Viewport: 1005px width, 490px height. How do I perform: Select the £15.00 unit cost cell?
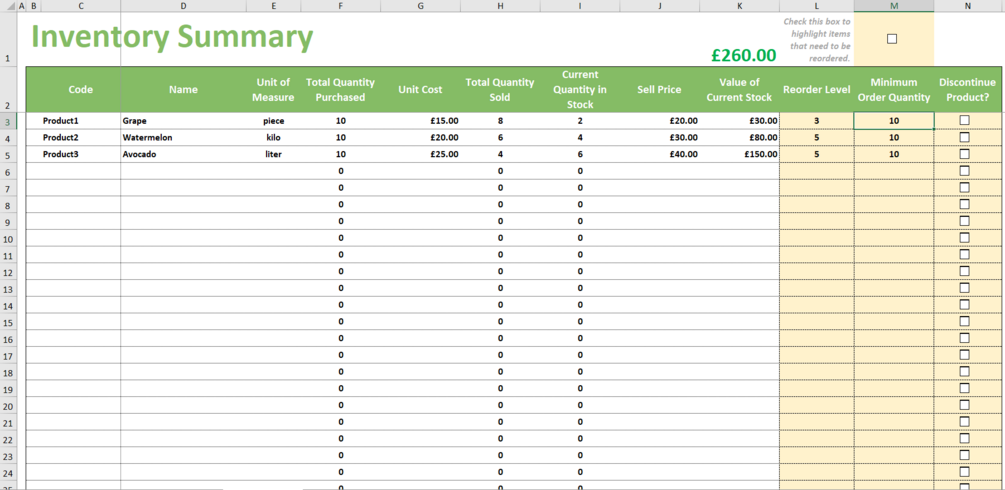pos(420,121)
